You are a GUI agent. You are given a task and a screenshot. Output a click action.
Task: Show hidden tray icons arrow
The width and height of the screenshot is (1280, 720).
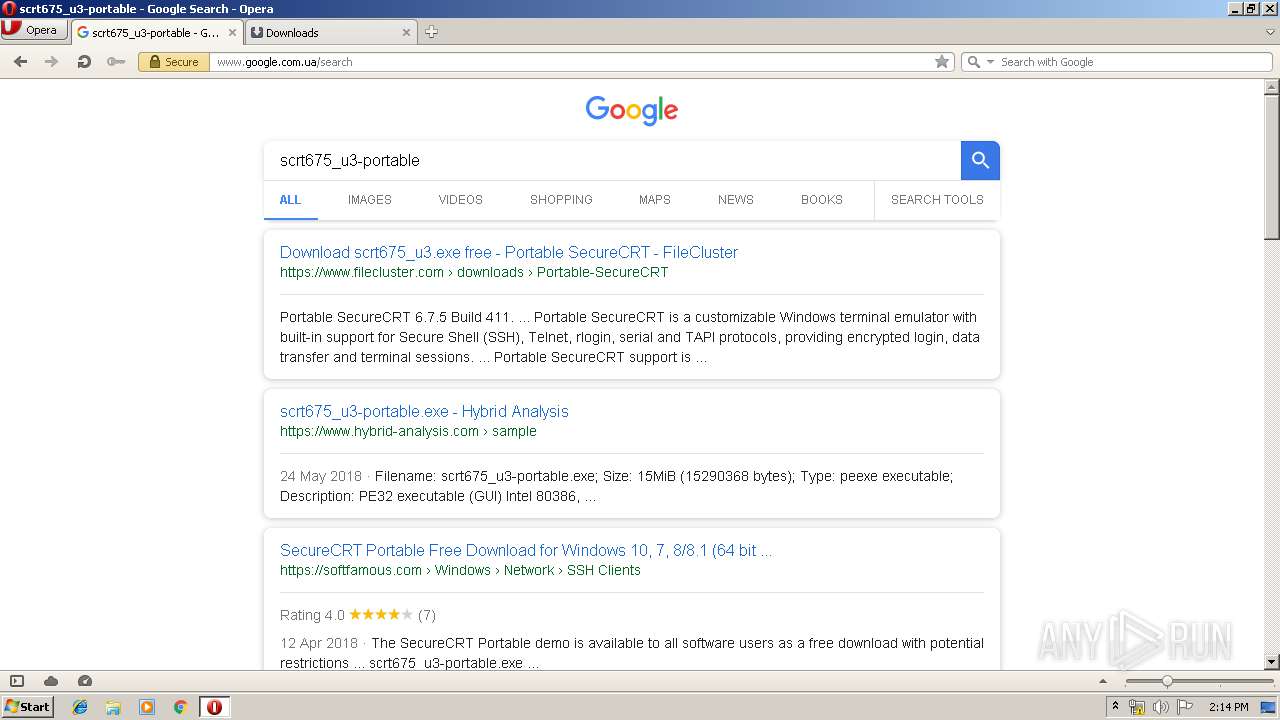(x=1115, y=707)
